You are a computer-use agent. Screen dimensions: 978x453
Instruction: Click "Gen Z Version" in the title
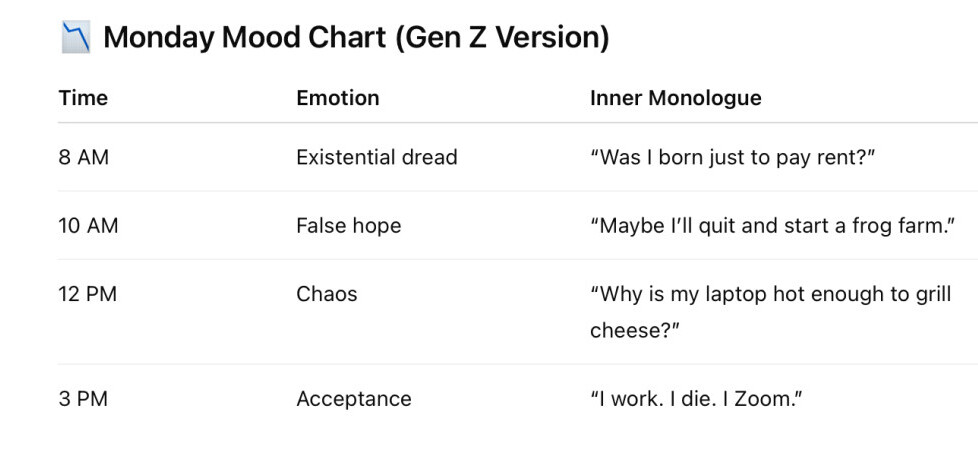(502, 38)
